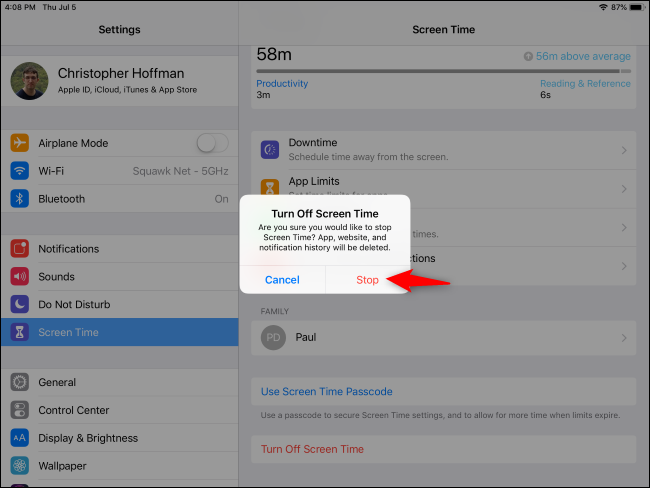Open the Sounds settings row

pyautogui.click(x=119, y=277)
